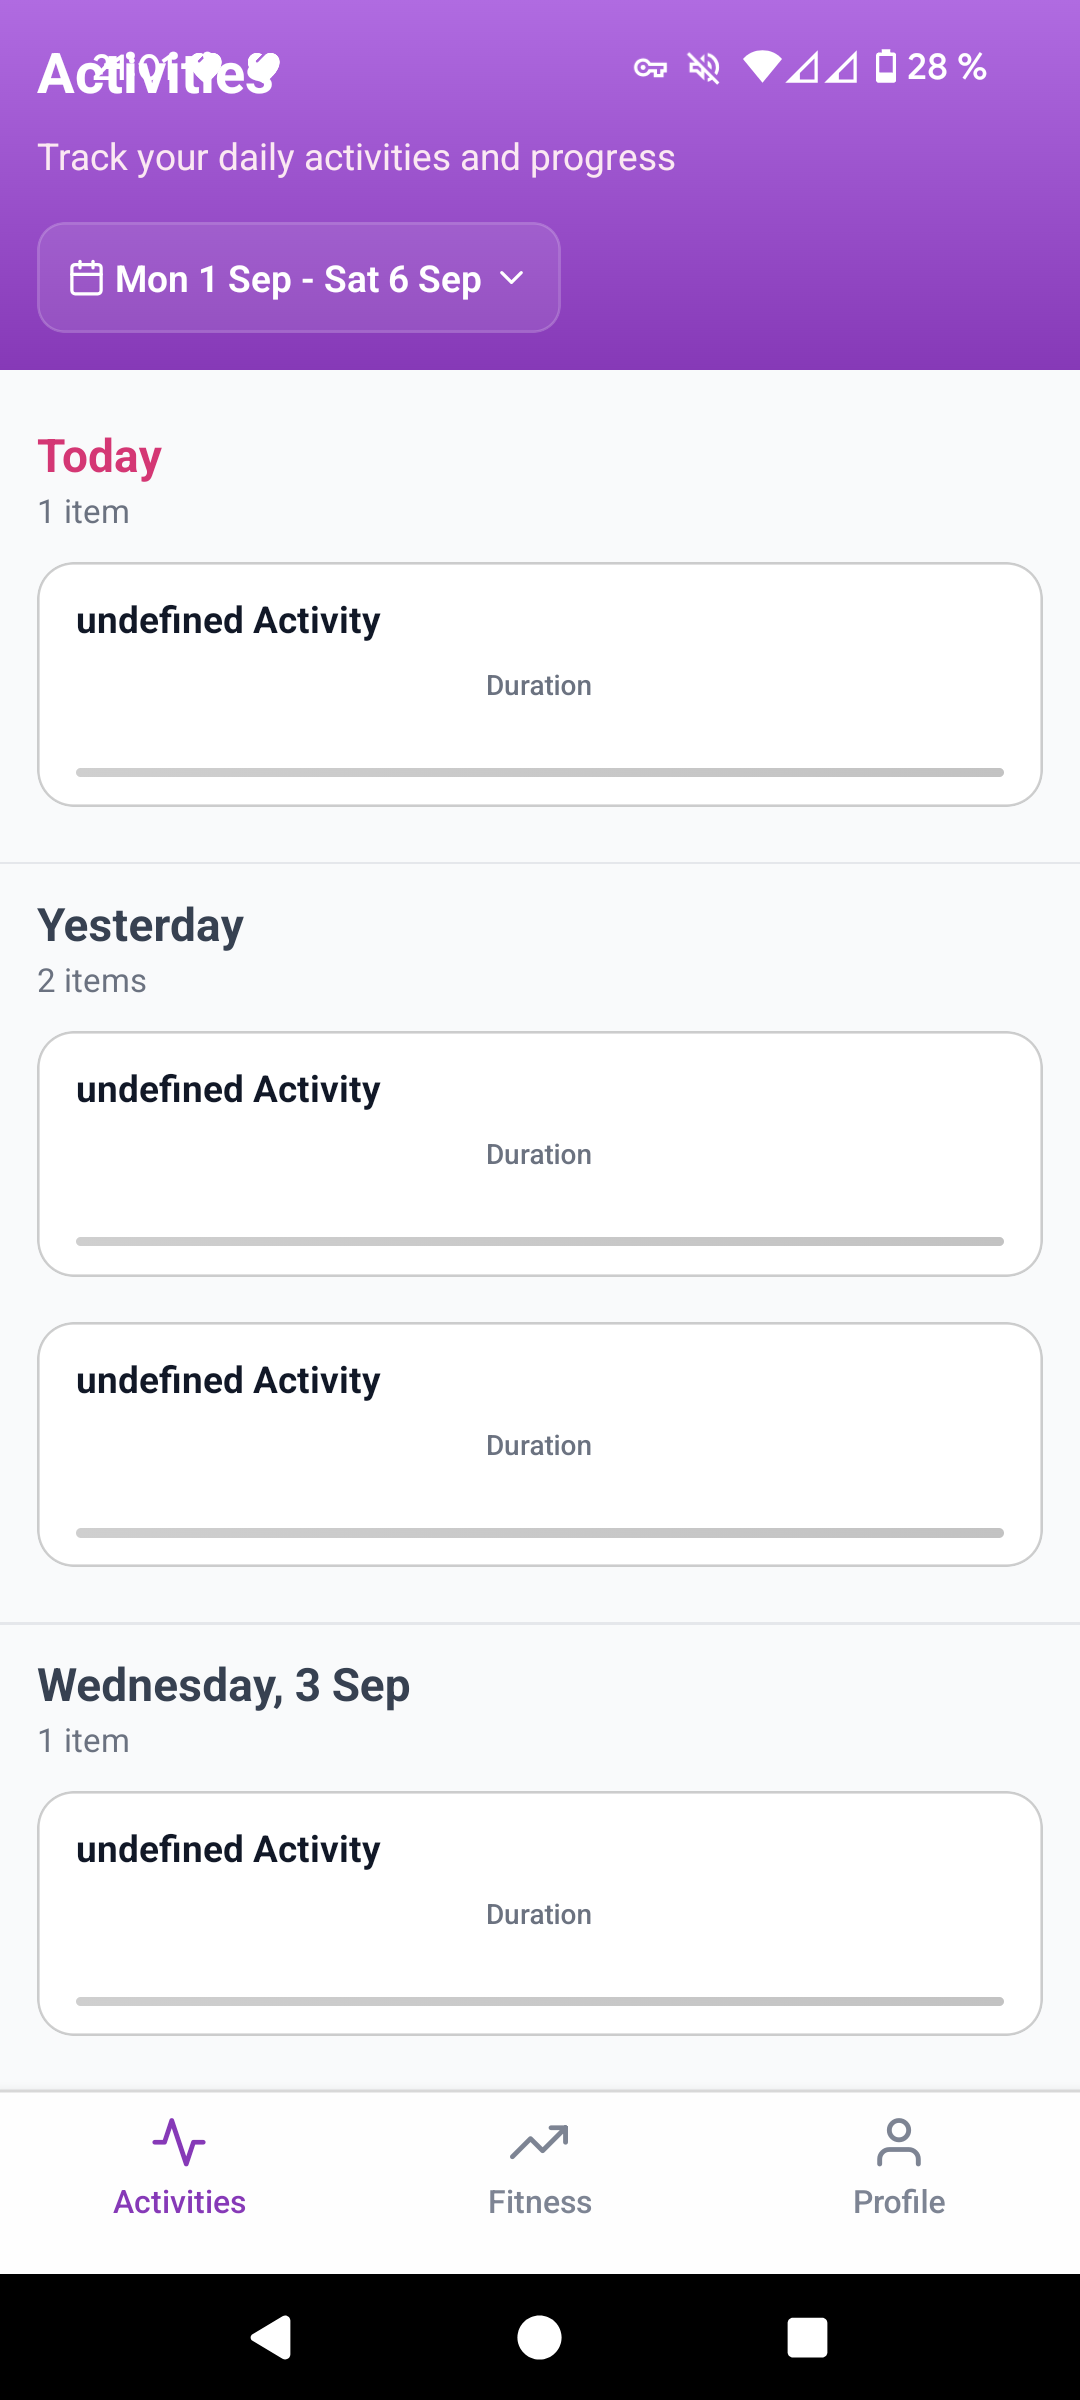Open the first Yesterday activity card
This screenshot has width=1080, height=2400.
coord(540,1153)
